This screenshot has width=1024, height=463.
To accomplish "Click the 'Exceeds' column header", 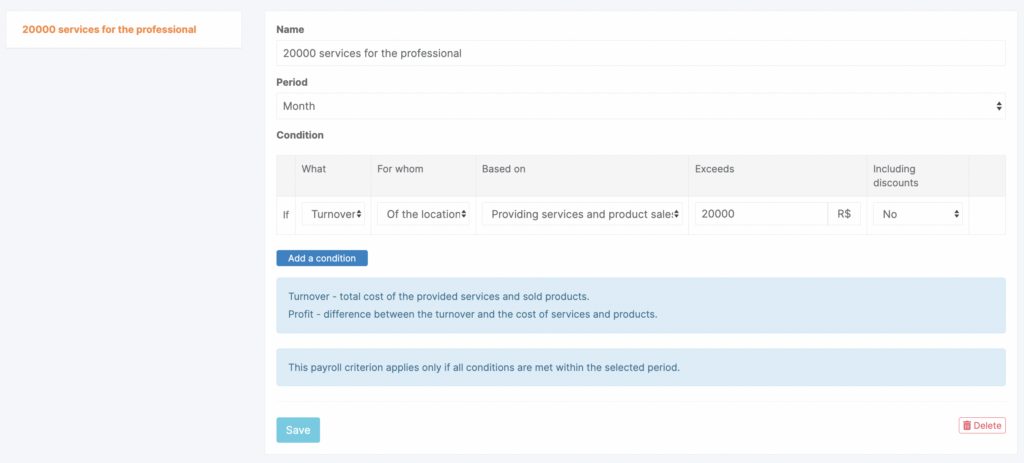I will pyautogui.click(x=714, y=169).
